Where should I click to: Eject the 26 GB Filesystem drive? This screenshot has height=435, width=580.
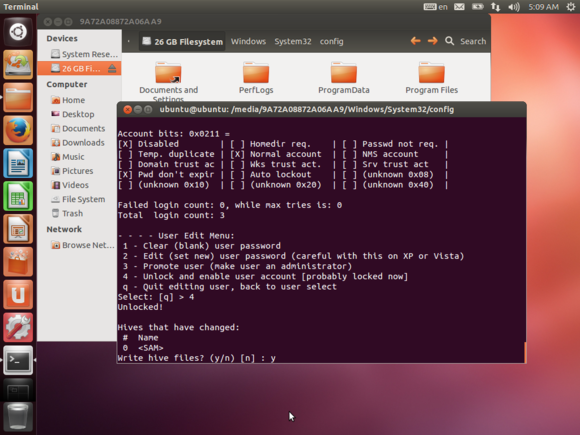(x=112, y=68)
